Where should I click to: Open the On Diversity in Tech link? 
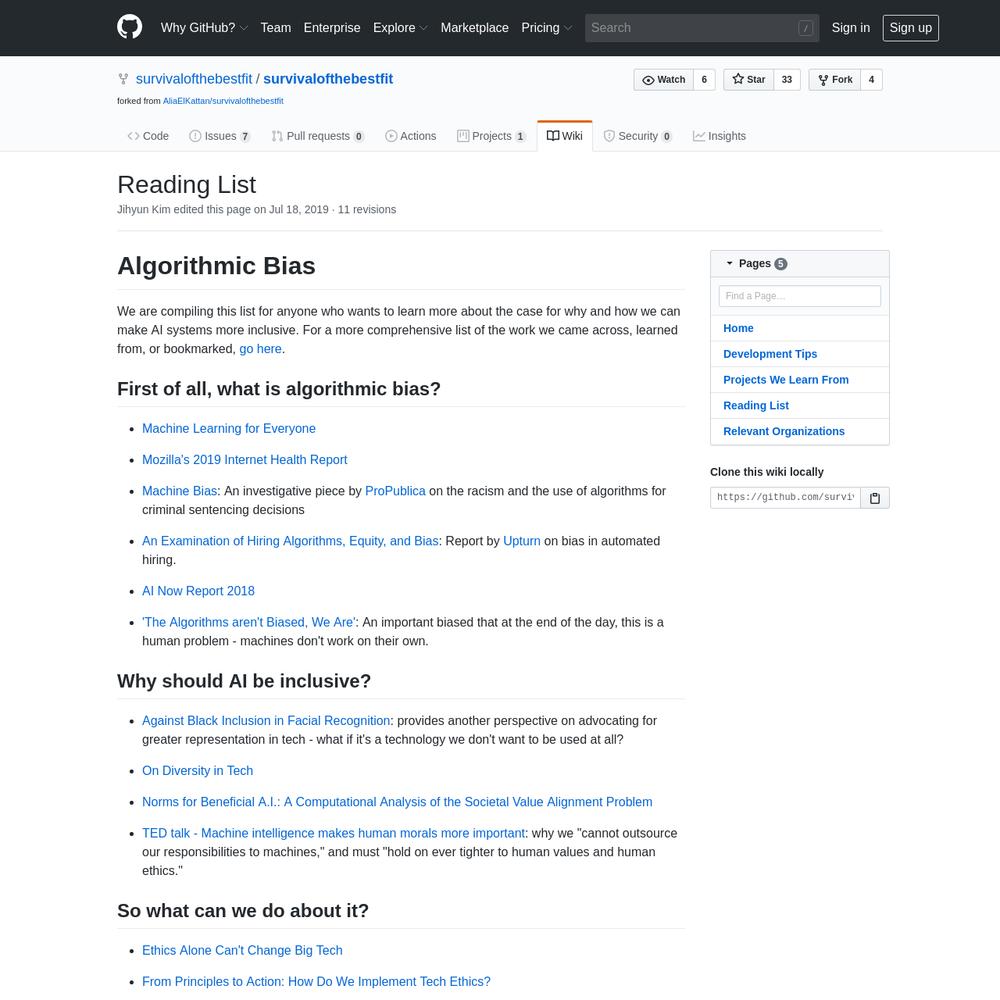pos(198,770)
